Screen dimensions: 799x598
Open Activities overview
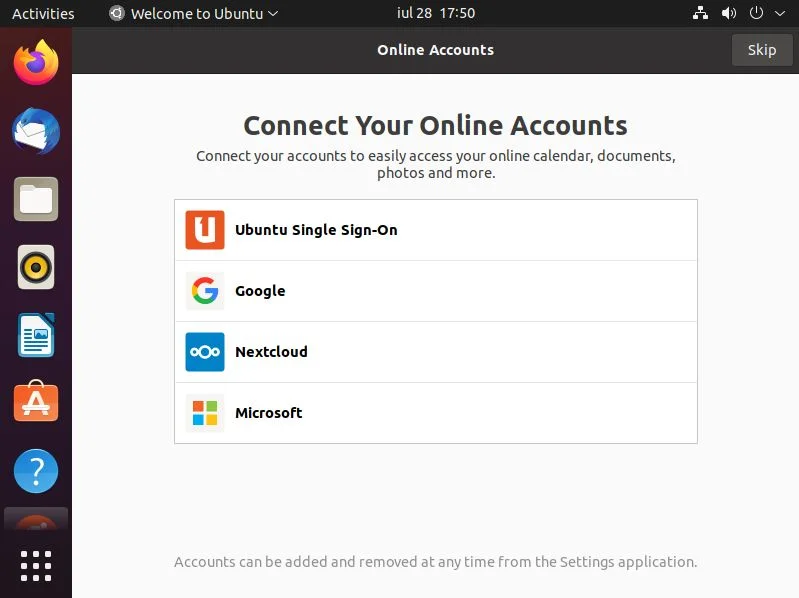point(43,13)
